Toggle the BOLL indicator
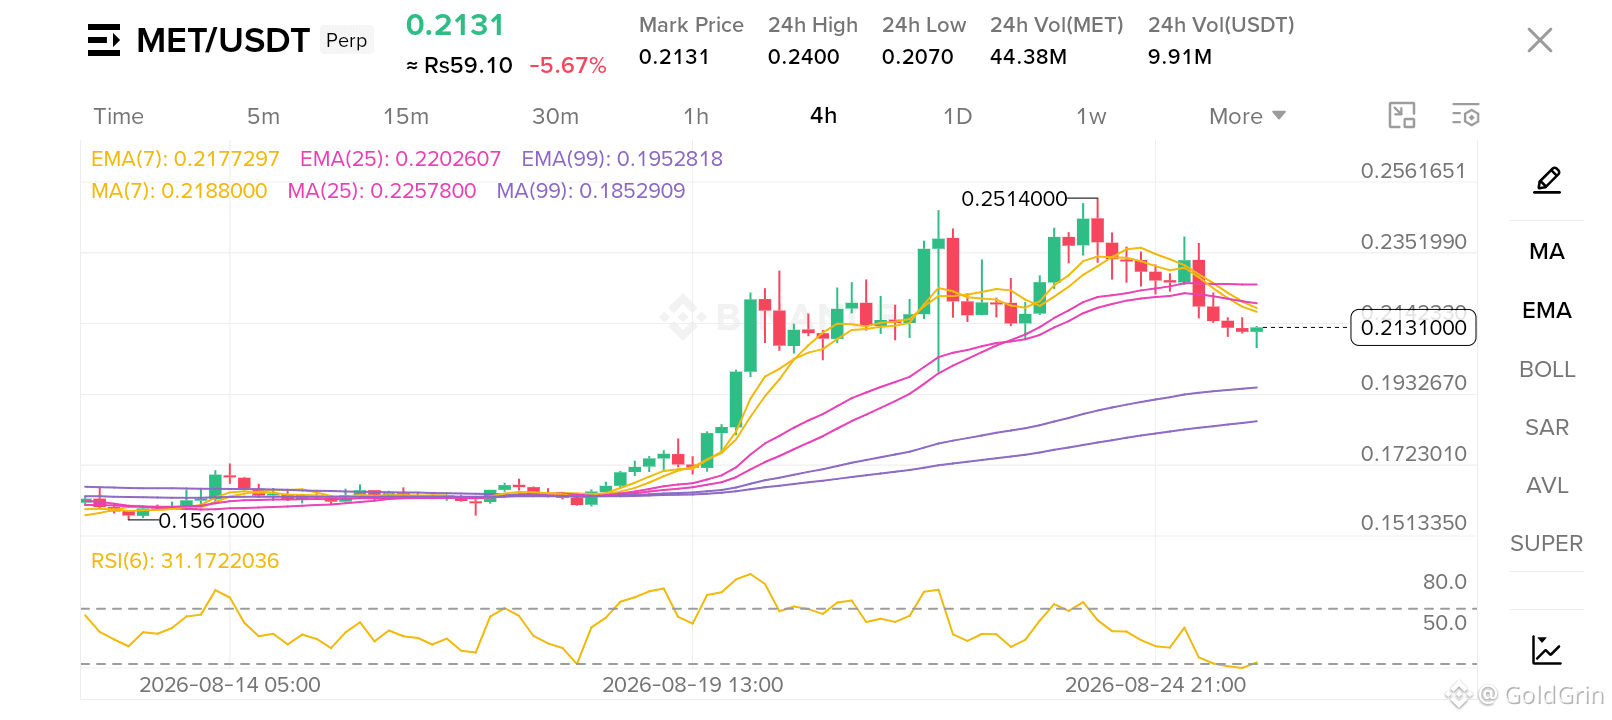This screenshot has width=1612, height=720. (x=1547, y=370)
